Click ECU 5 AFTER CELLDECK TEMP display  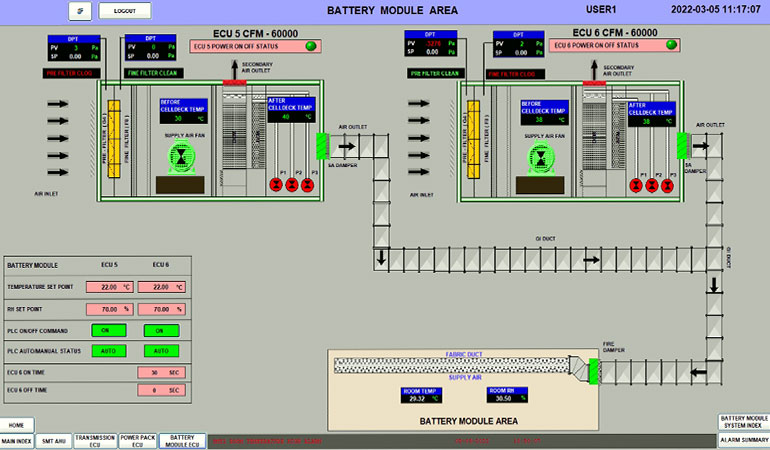291,110
